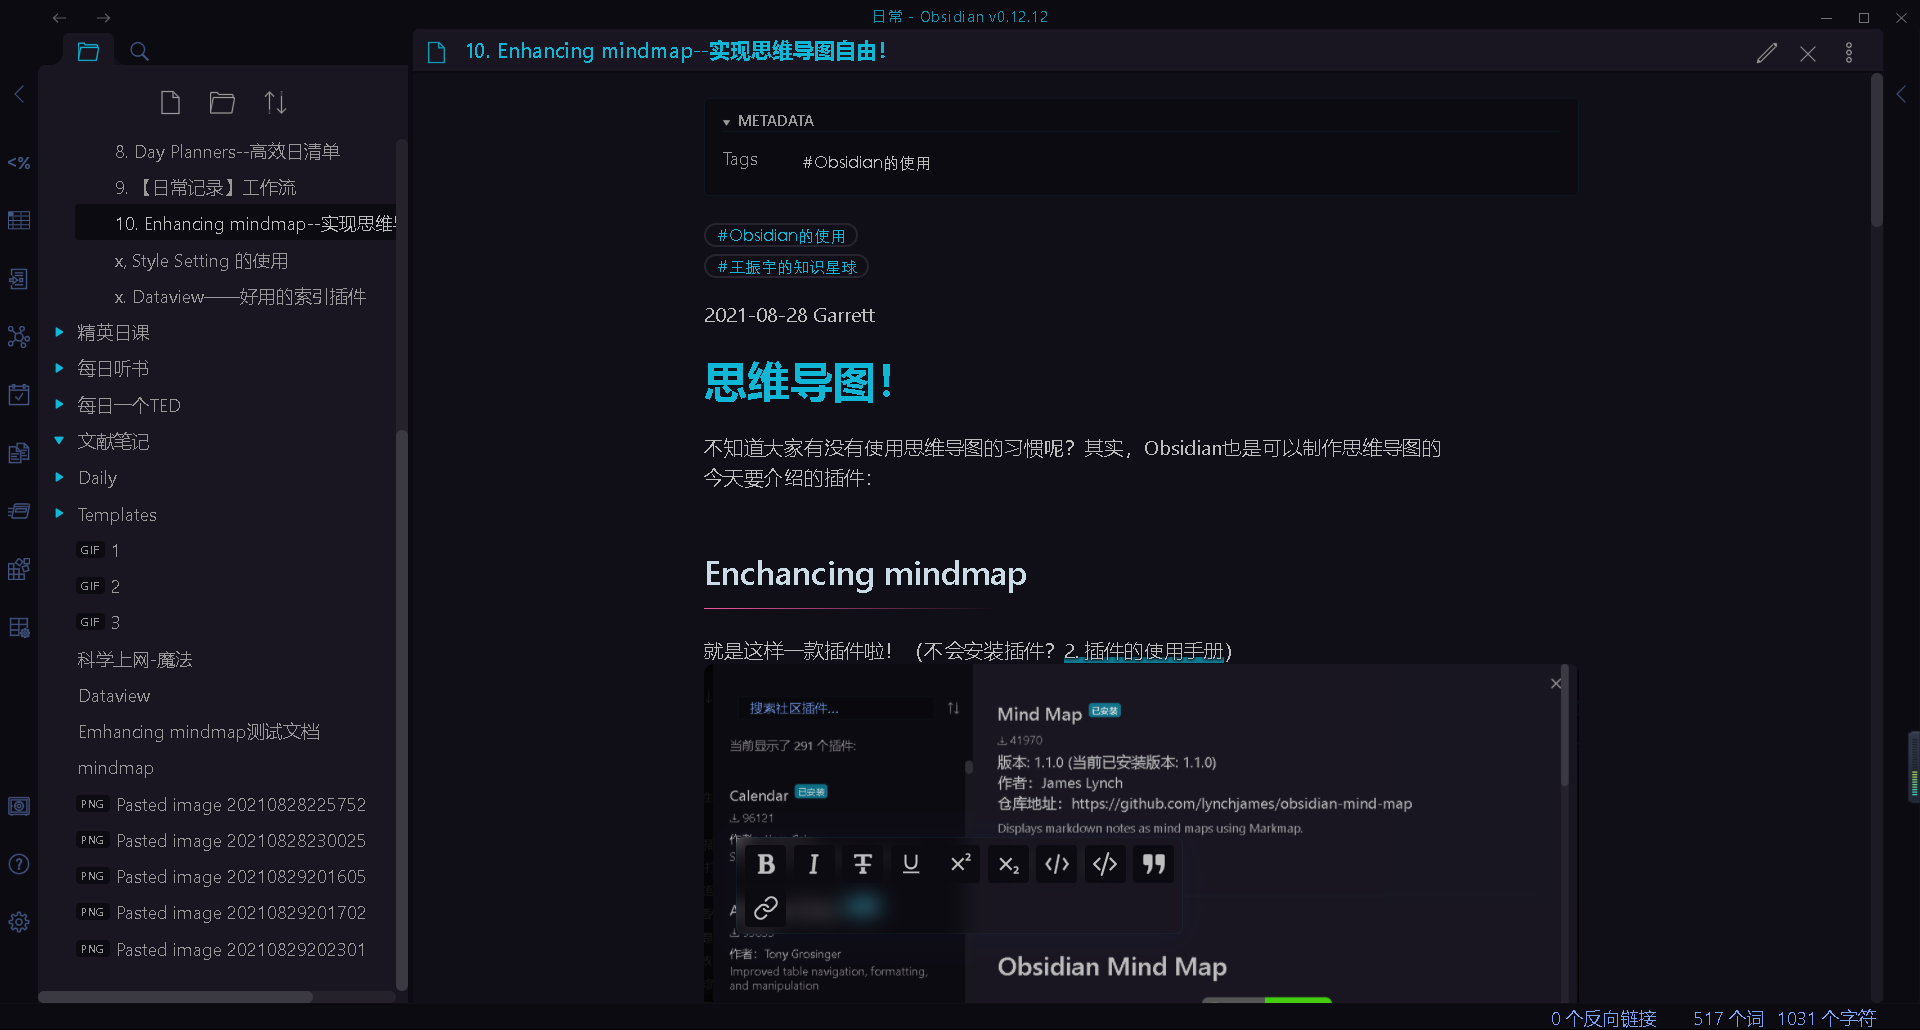The height and width of the screenshot is (1030, 1920).
Task: Insert a link using the link icon
Action: pyautogui.click(x=766, y=908)
